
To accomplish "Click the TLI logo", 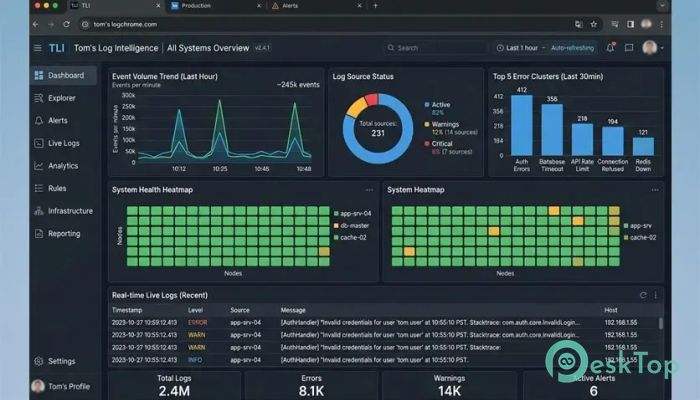I will [x=57, y=48].
